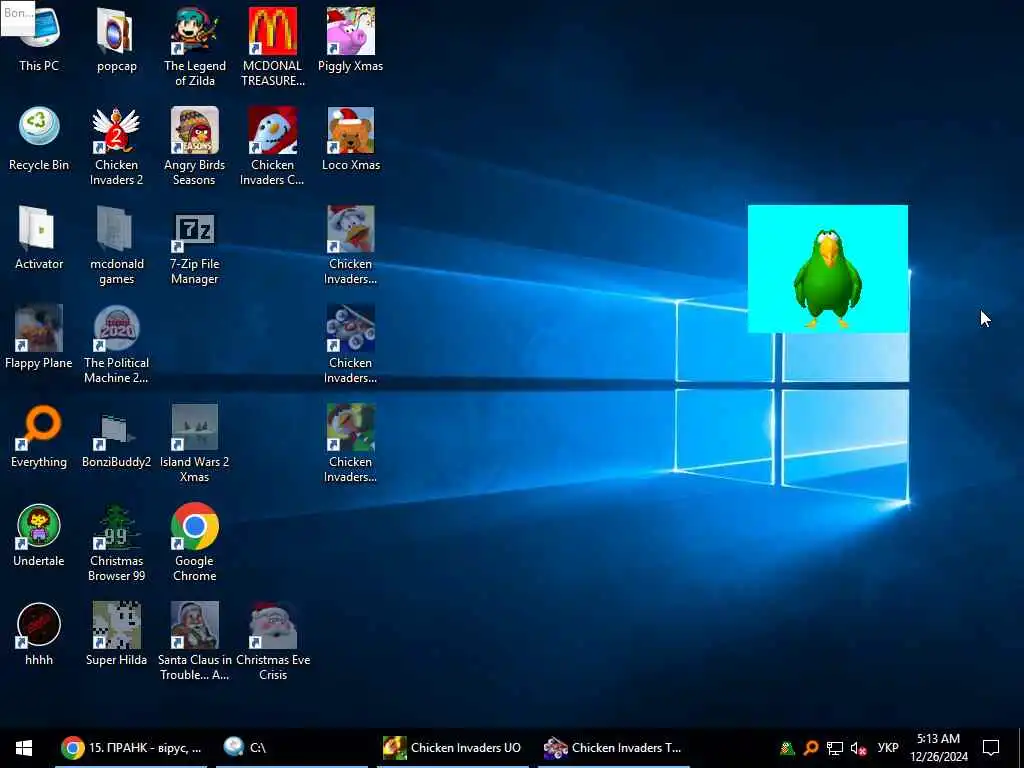The image size is (1024, 768).
Task: Click the green tree tray icon
Action: [x=787, y=748]
